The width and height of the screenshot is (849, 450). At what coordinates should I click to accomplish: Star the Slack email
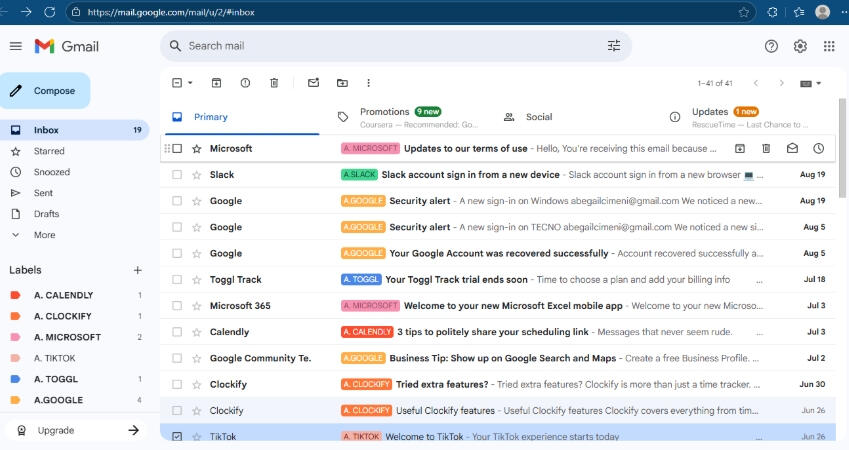tap(197, 175)
